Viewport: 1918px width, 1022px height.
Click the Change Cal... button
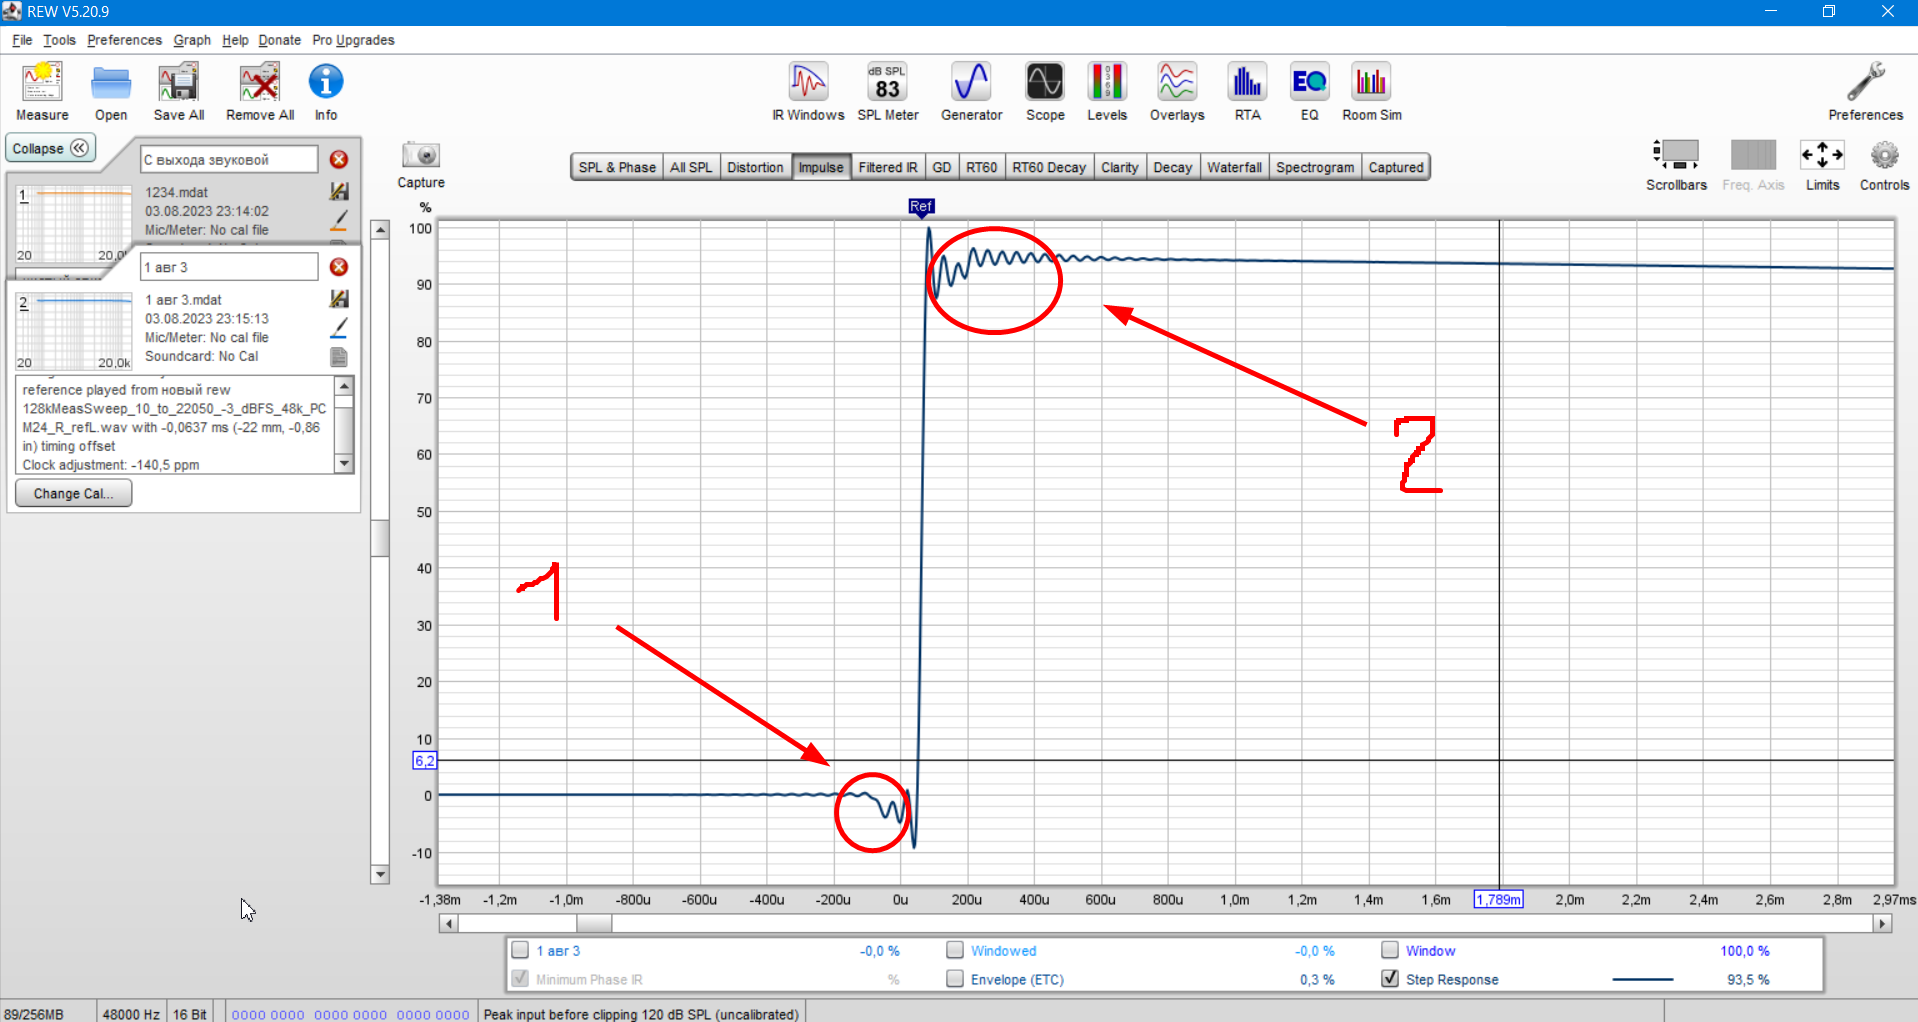[73, 493]
